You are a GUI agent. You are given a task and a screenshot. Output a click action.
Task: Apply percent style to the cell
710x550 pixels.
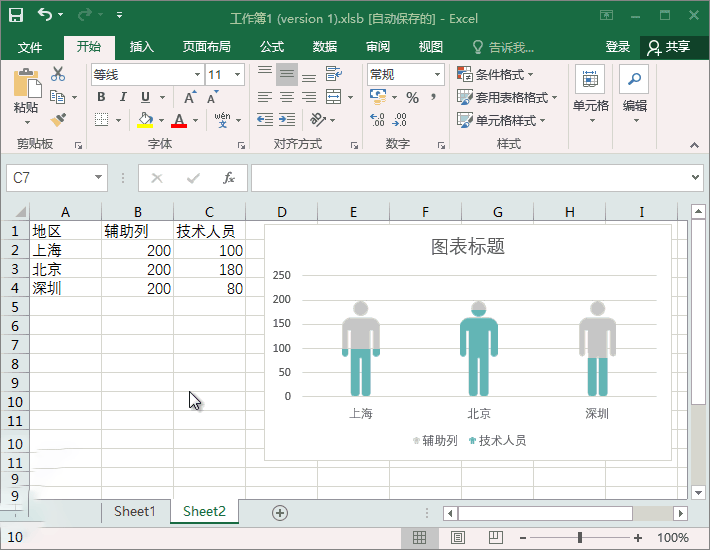[412, 97]
